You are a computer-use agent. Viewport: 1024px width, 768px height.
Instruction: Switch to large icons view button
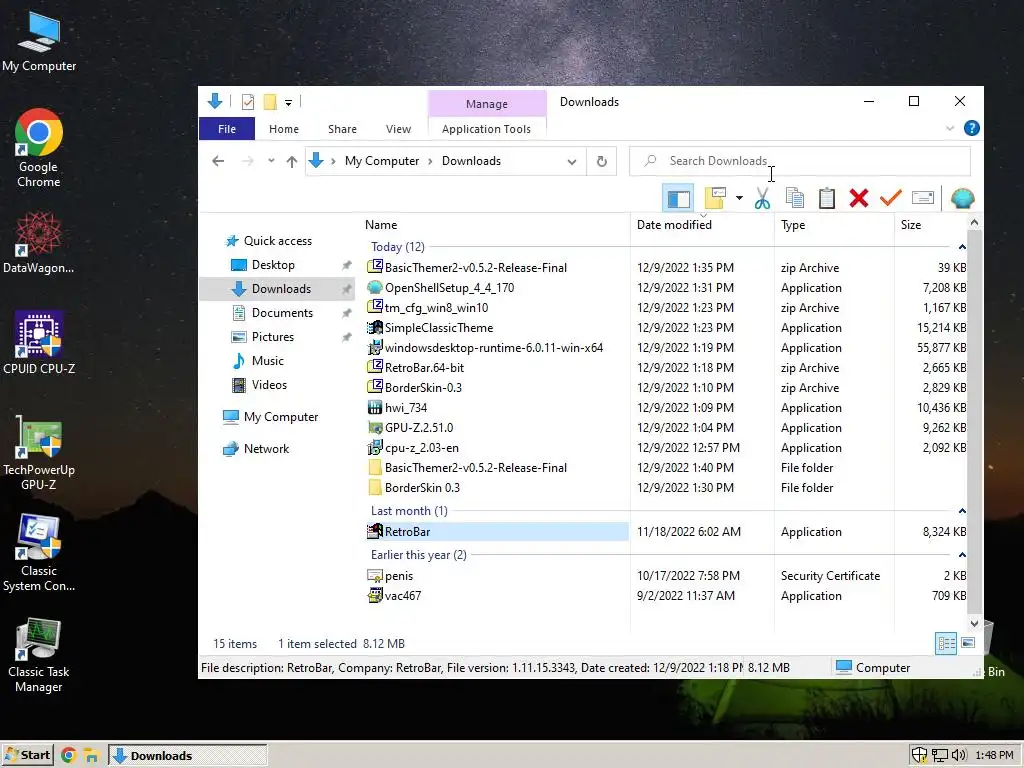[968, 643]
